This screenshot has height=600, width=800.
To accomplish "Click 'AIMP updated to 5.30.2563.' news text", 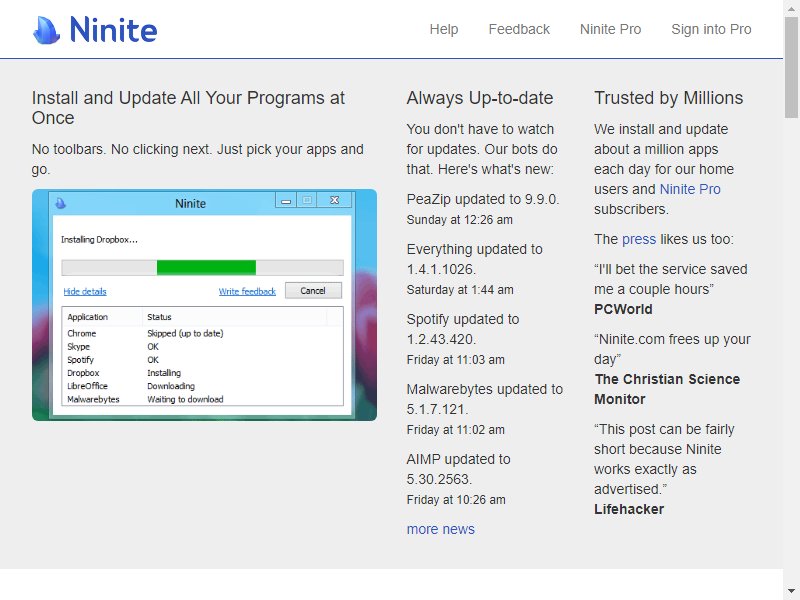I will click(458, 469).
